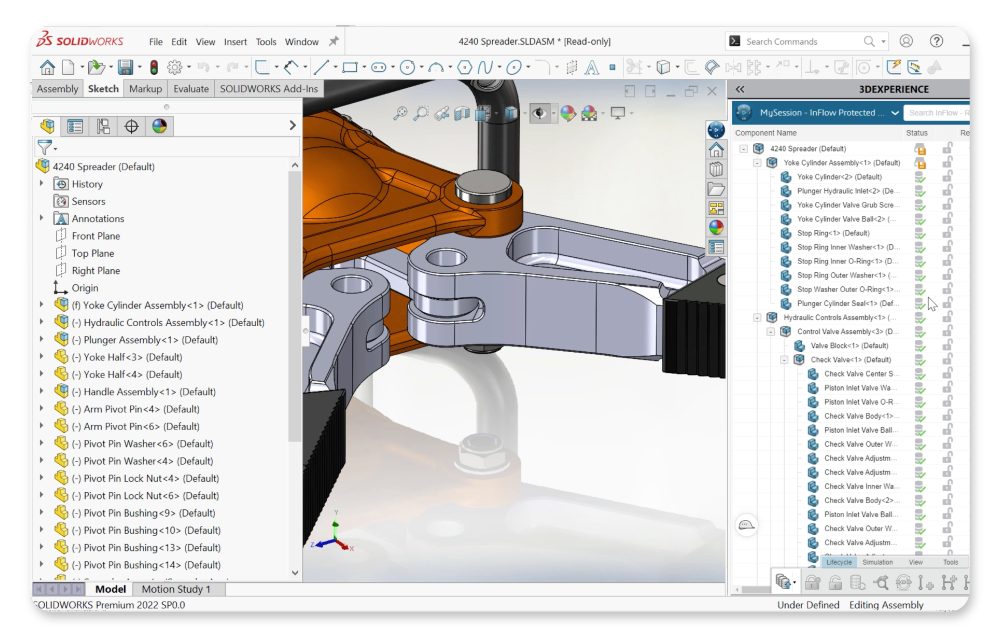
Task: Click the Section View icon
Action: pyautogui.click(x=462, y=113)
